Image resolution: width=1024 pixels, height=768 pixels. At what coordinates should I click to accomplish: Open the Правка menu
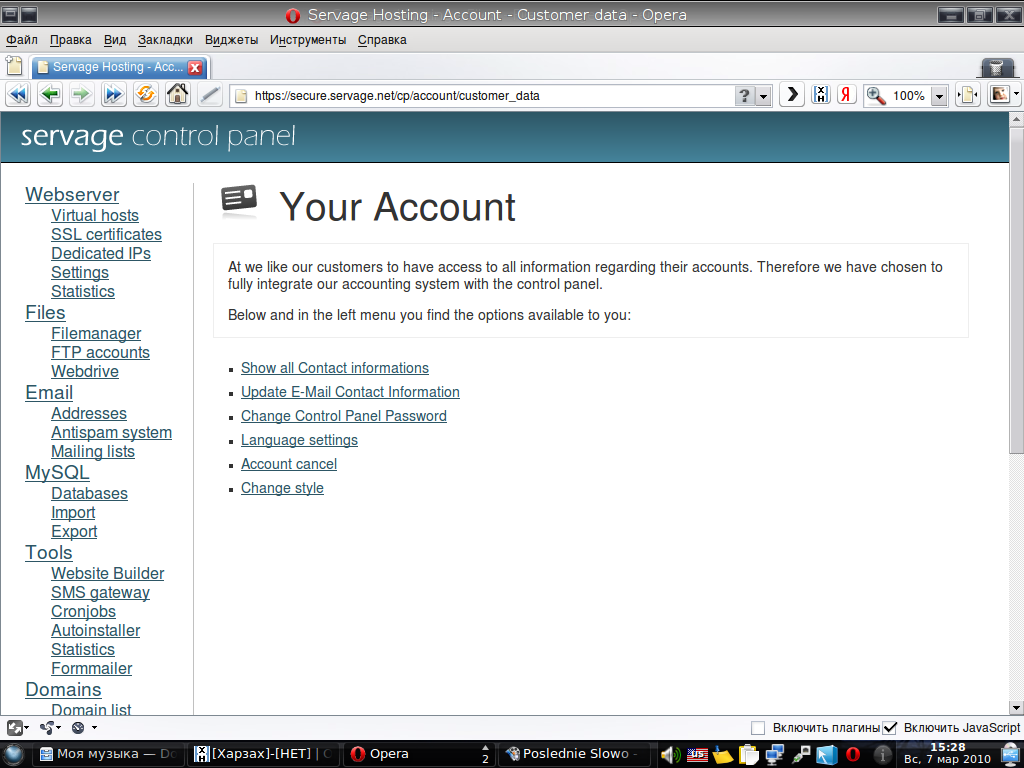click(71, 40)
